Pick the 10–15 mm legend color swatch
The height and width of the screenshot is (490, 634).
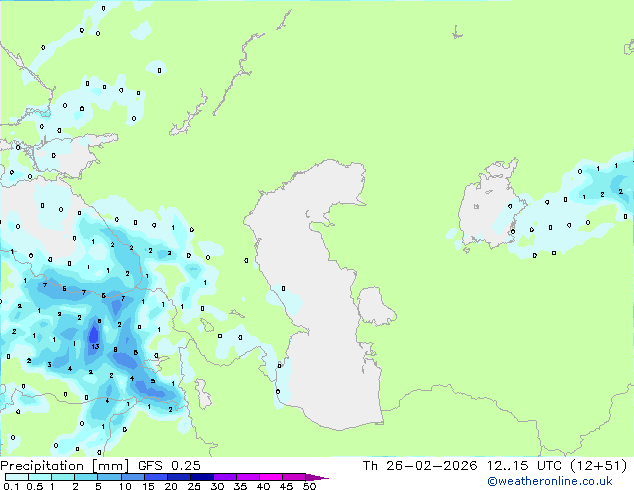click(132, 477)
